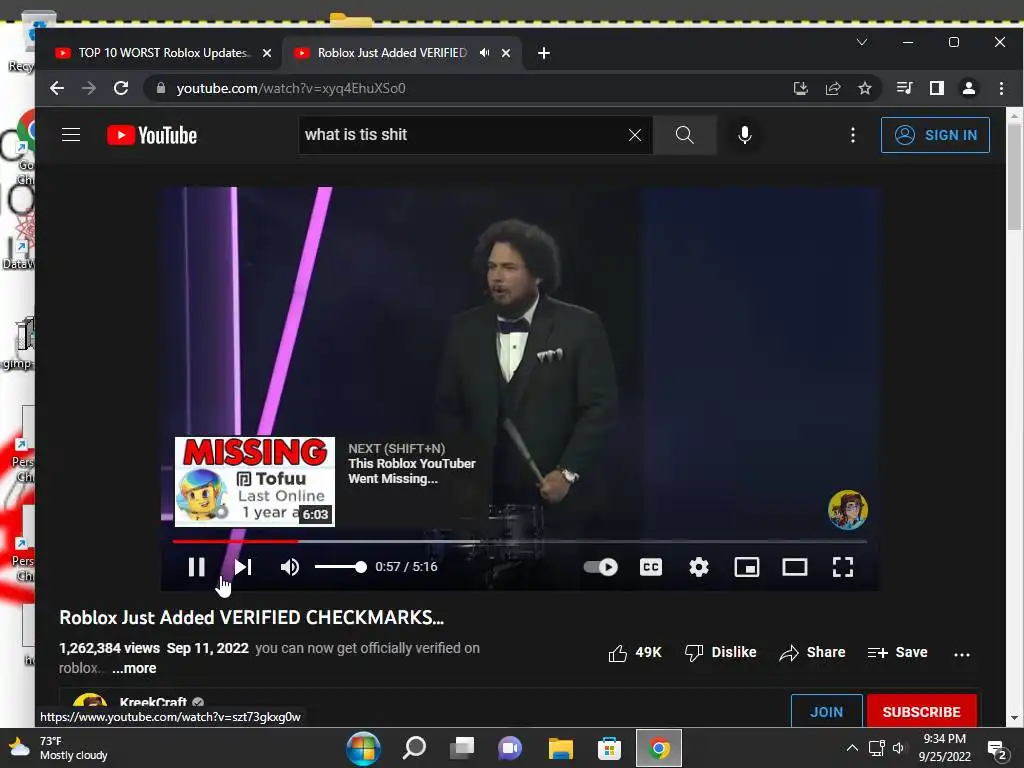The width and height of the screenshot is (1024, 768).
Task: Go forward in browser history
Action: click(89, 88)
